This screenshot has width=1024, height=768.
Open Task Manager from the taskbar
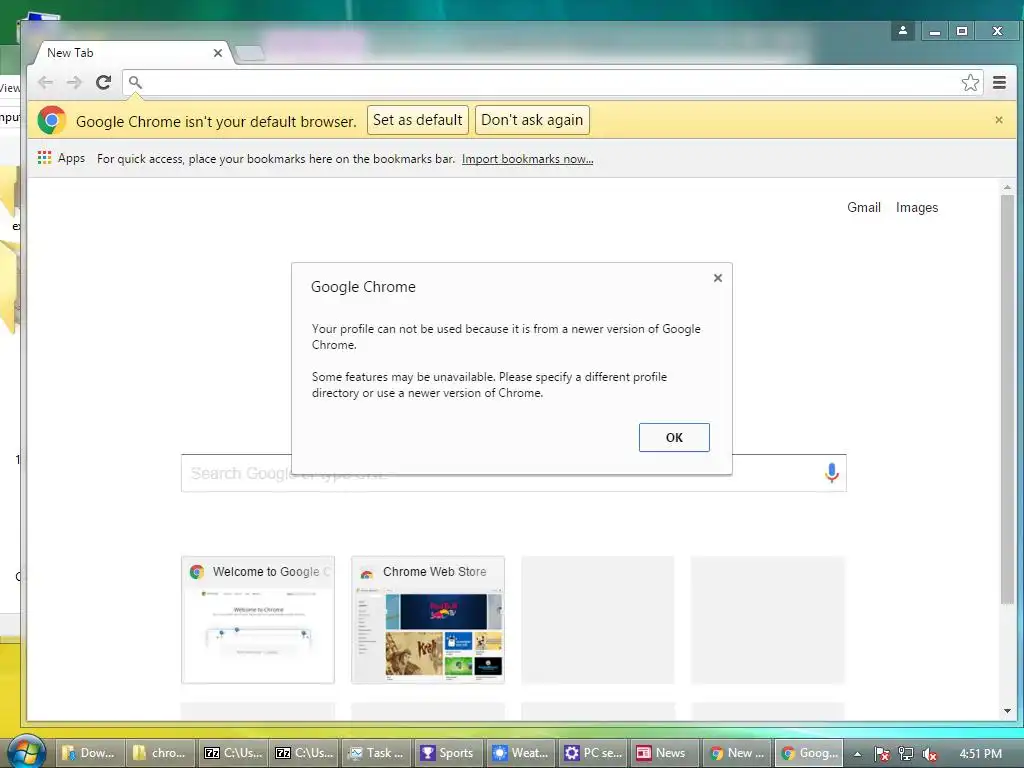pos(377,753)
